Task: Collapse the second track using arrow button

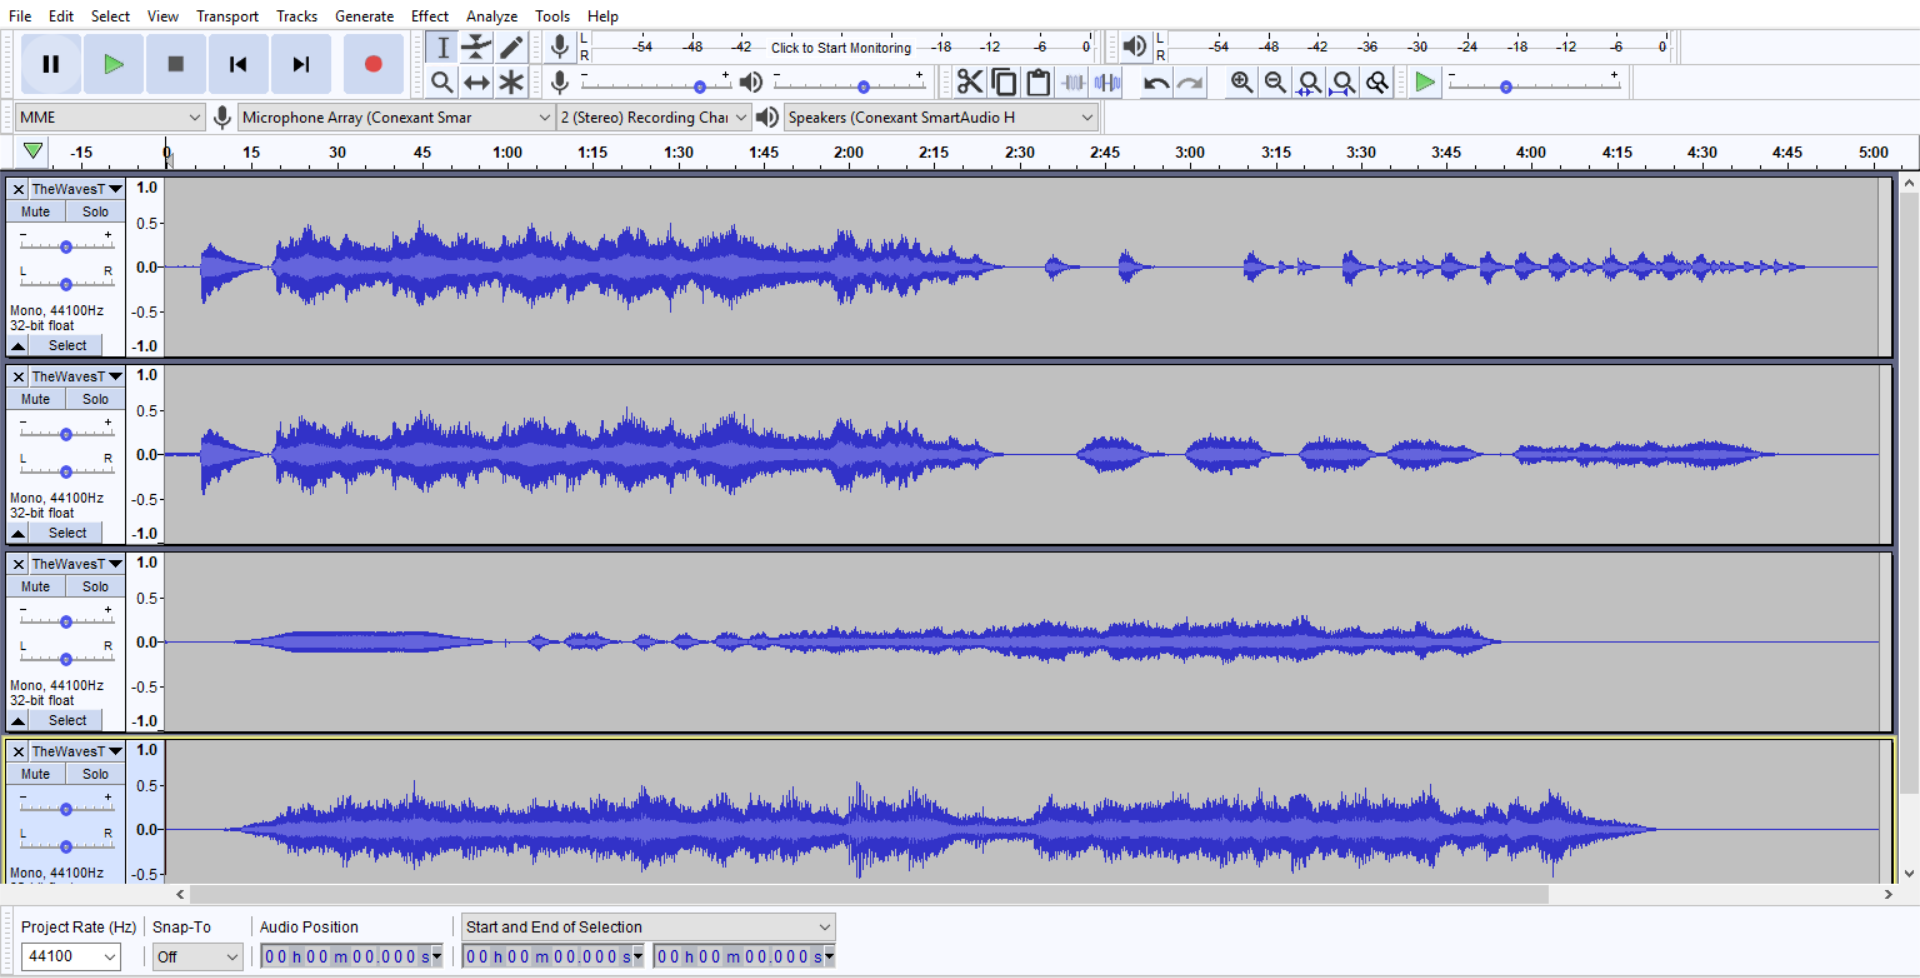Action: (x=18, y=533)
